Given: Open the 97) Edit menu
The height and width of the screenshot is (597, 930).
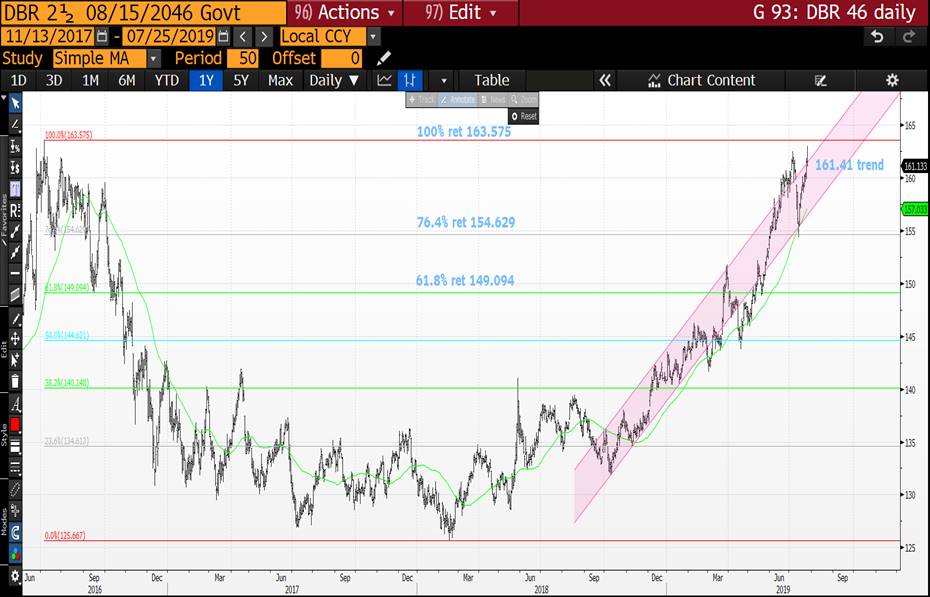Looking at the screenshot, I should pyautogui.click(x=461, y=12).
